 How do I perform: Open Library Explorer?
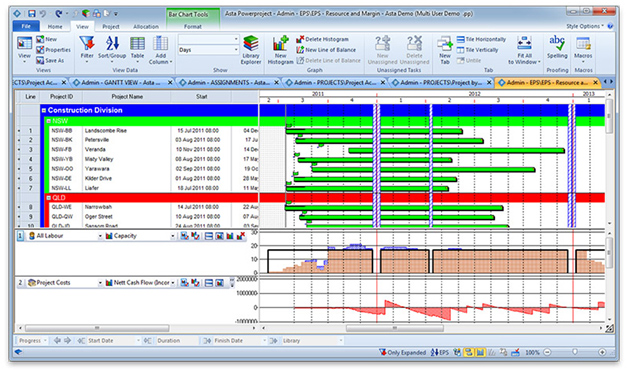251,50
